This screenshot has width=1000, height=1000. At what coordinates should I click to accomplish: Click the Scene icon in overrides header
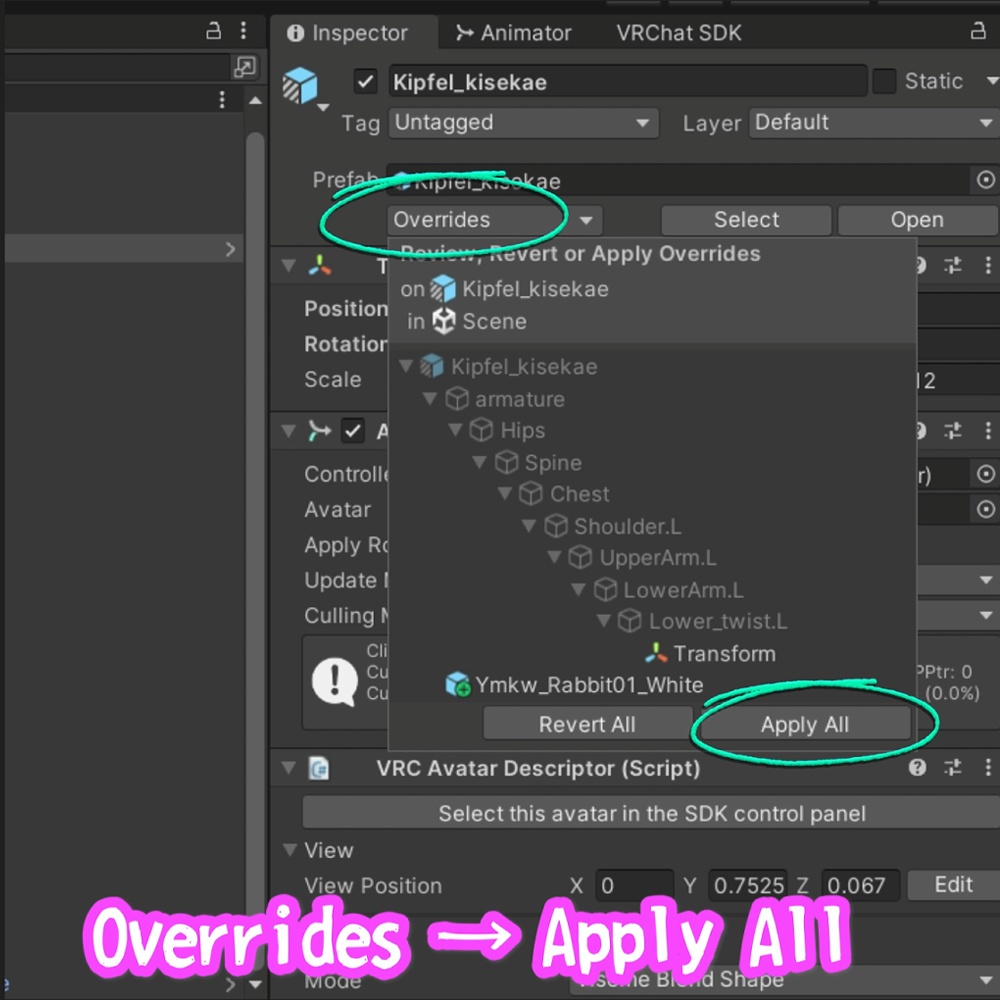(x=444, y=321)
